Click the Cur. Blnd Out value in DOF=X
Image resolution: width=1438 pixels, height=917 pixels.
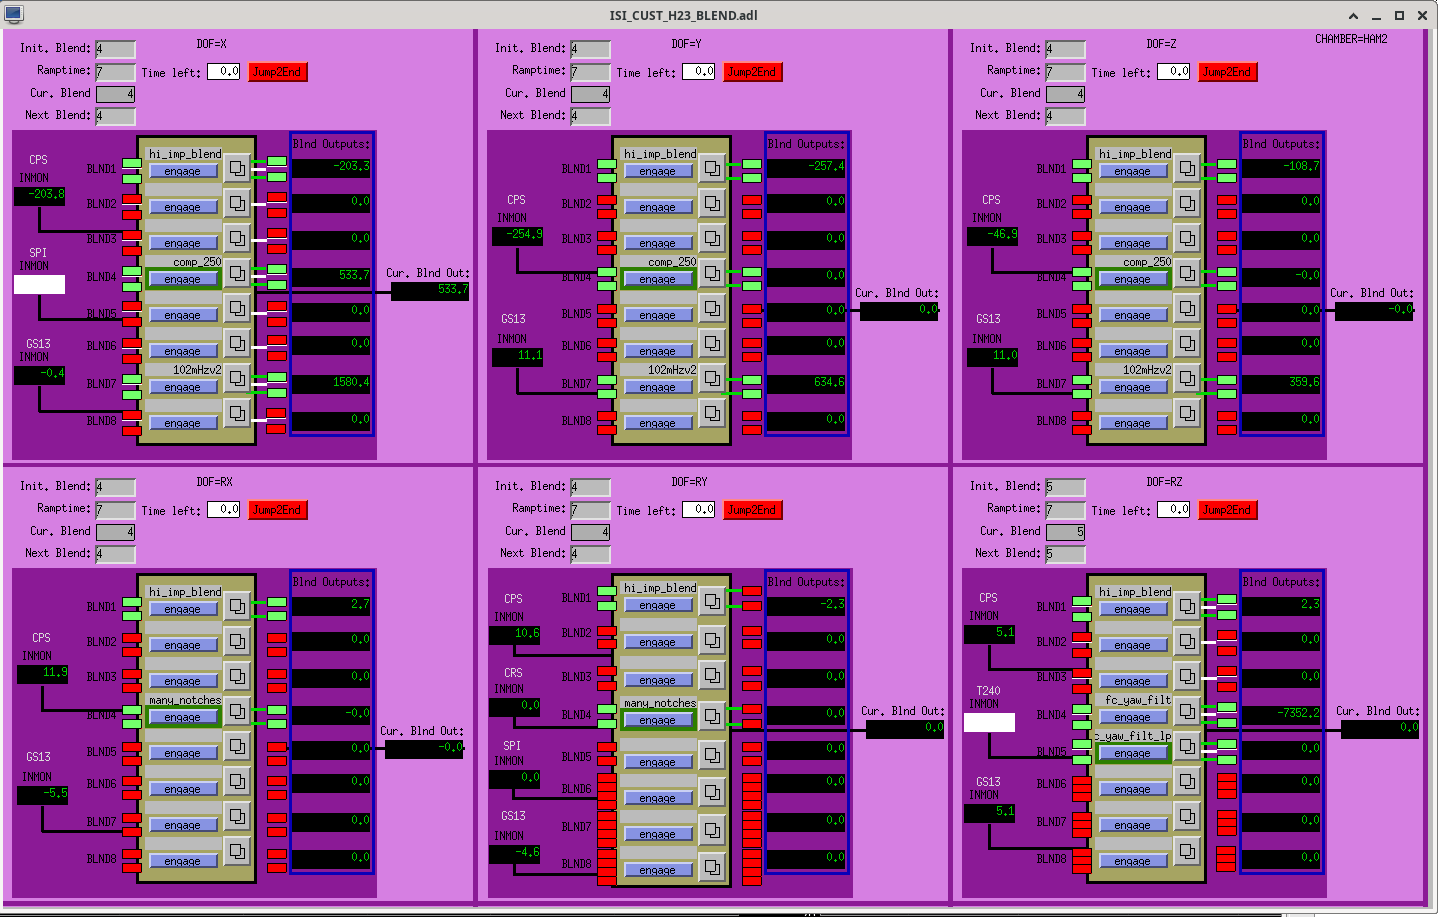(430, 291)
